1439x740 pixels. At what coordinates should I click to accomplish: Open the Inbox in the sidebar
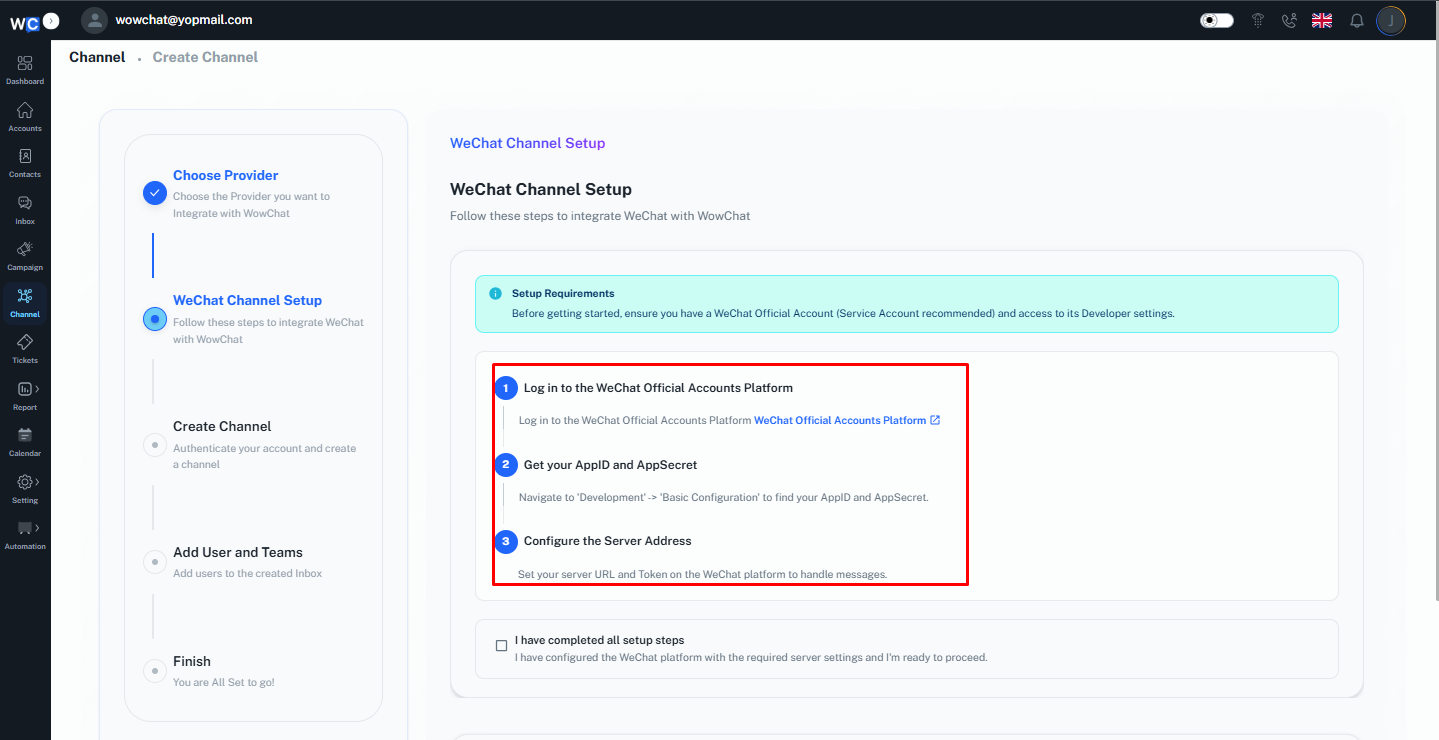pos(25,210)
